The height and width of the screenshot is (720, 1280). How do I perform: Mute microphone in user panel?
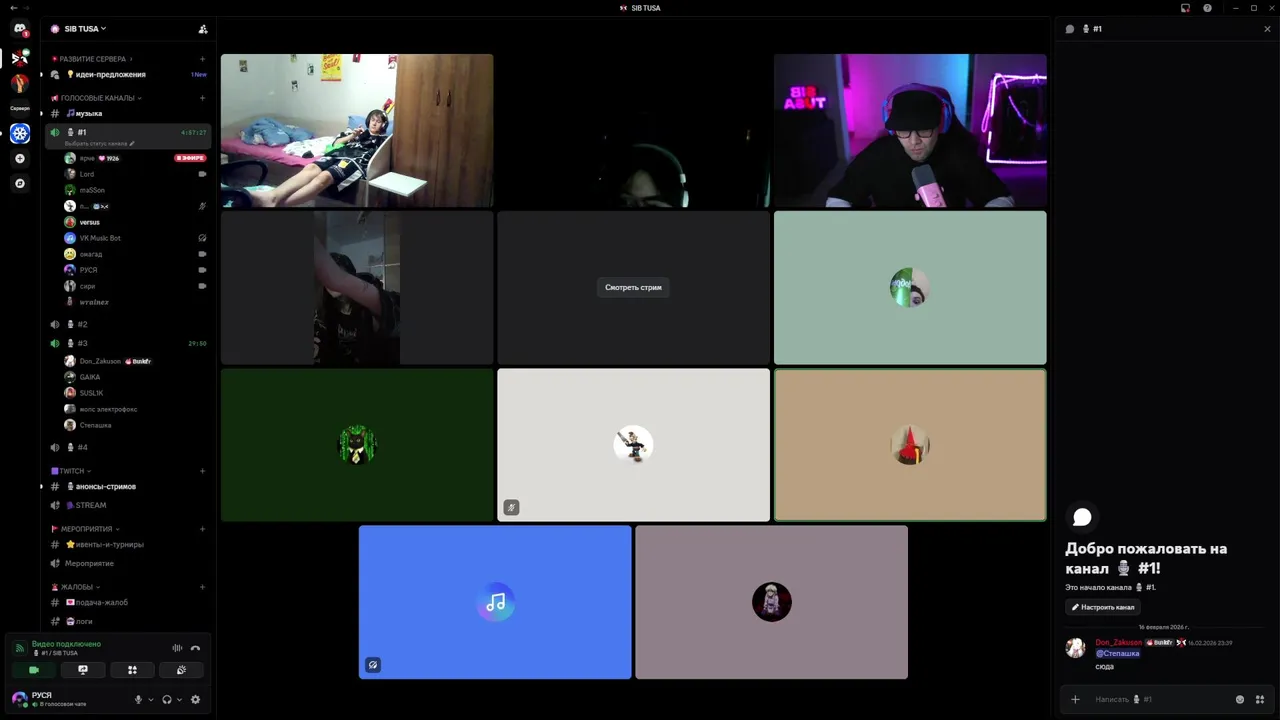(x=138, y=699)
